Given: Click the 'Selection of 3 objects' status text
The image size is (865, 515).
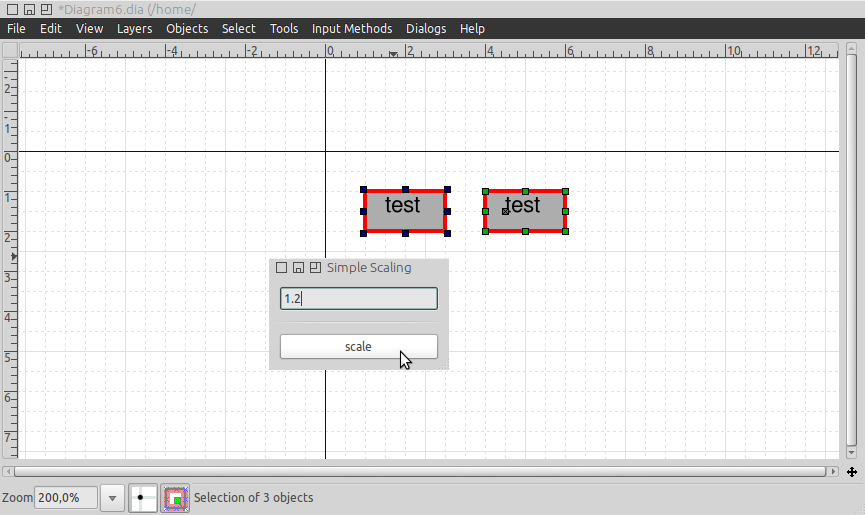Looking at the screenshot, I should click(253, 498).
